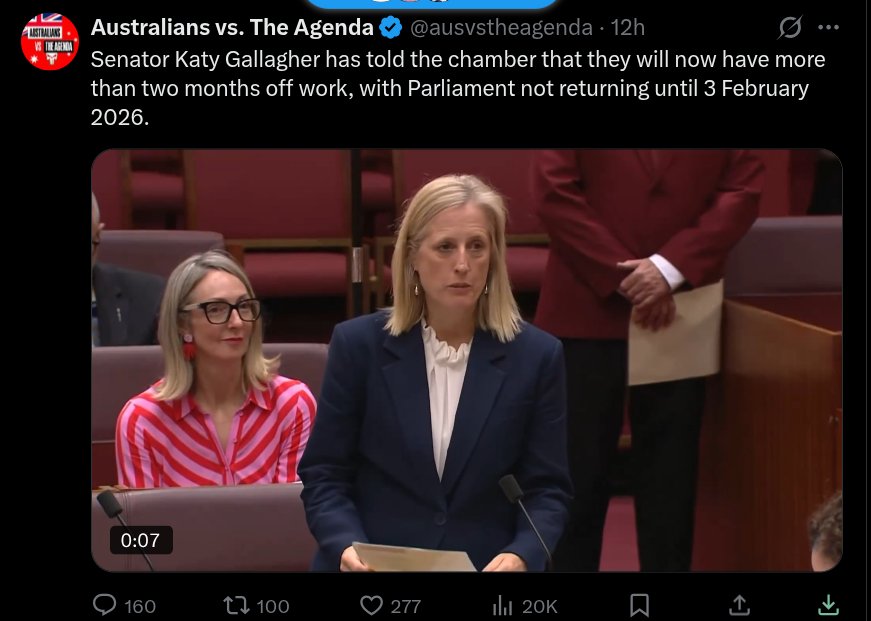871x621 pixels.
Task: Click the green download video icon
Action: [x=828, y=605]
